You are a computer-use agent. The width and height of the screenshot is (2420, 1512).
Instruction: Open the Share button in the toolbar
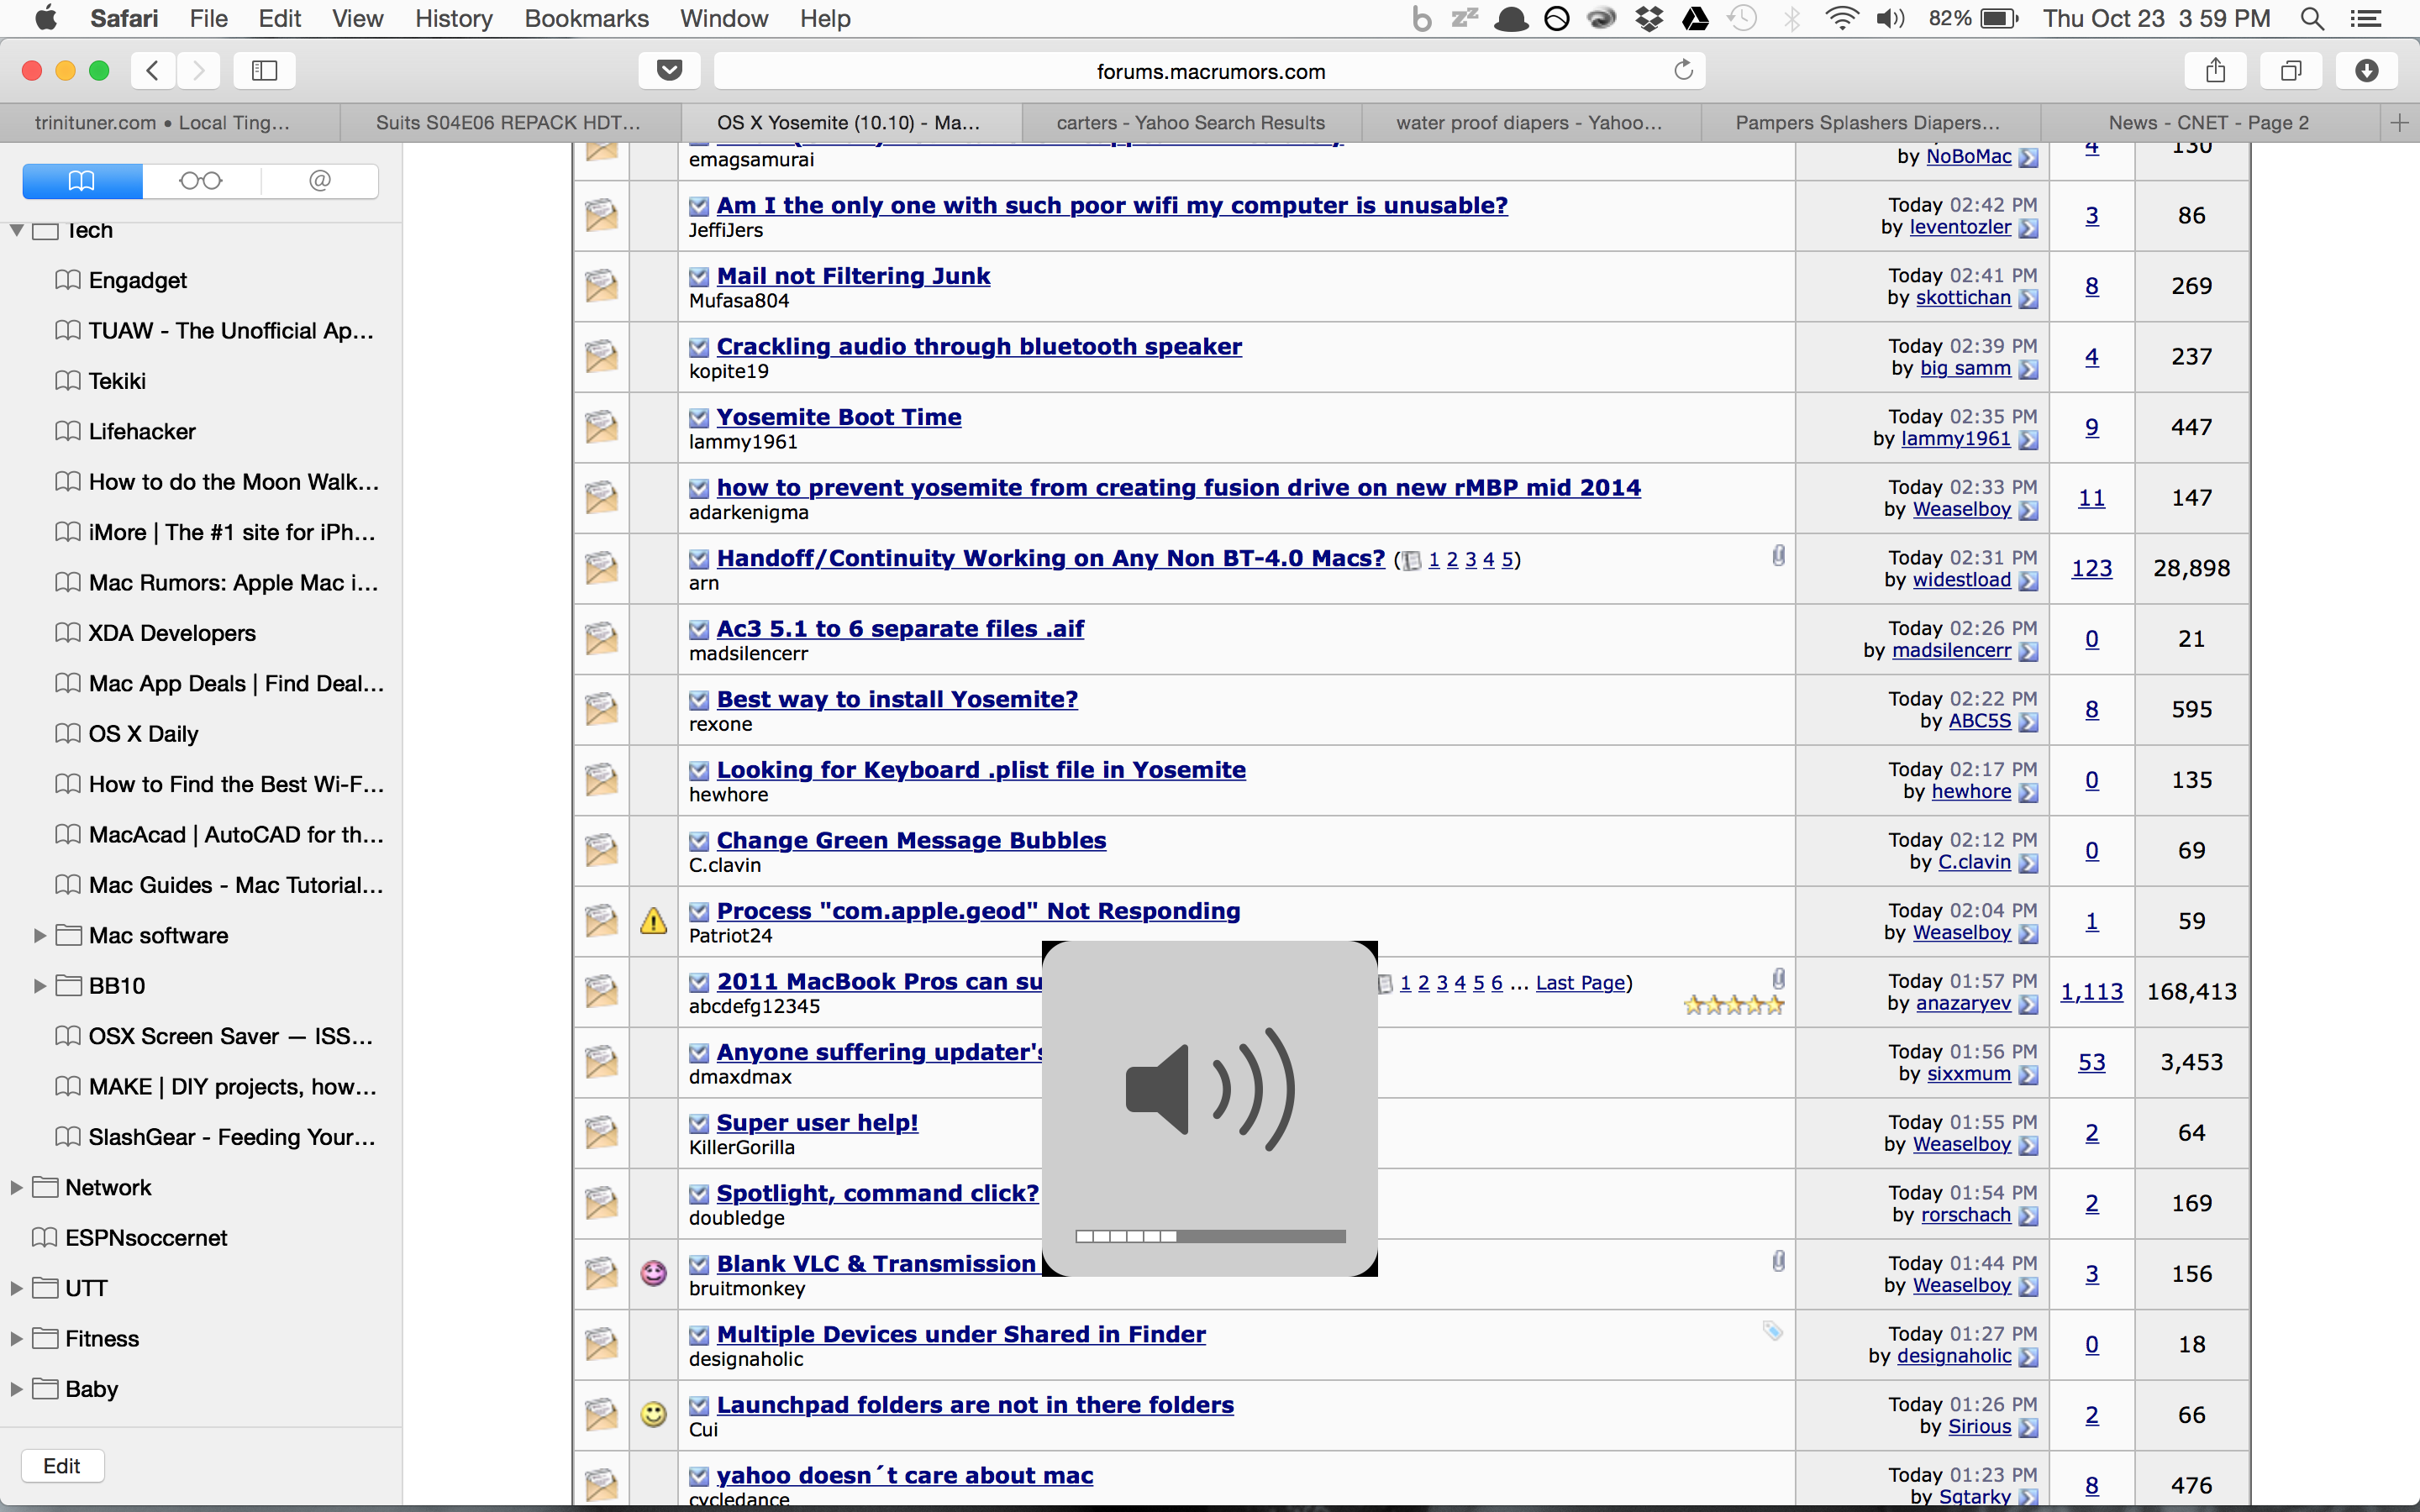click(x=2216, y=70)
